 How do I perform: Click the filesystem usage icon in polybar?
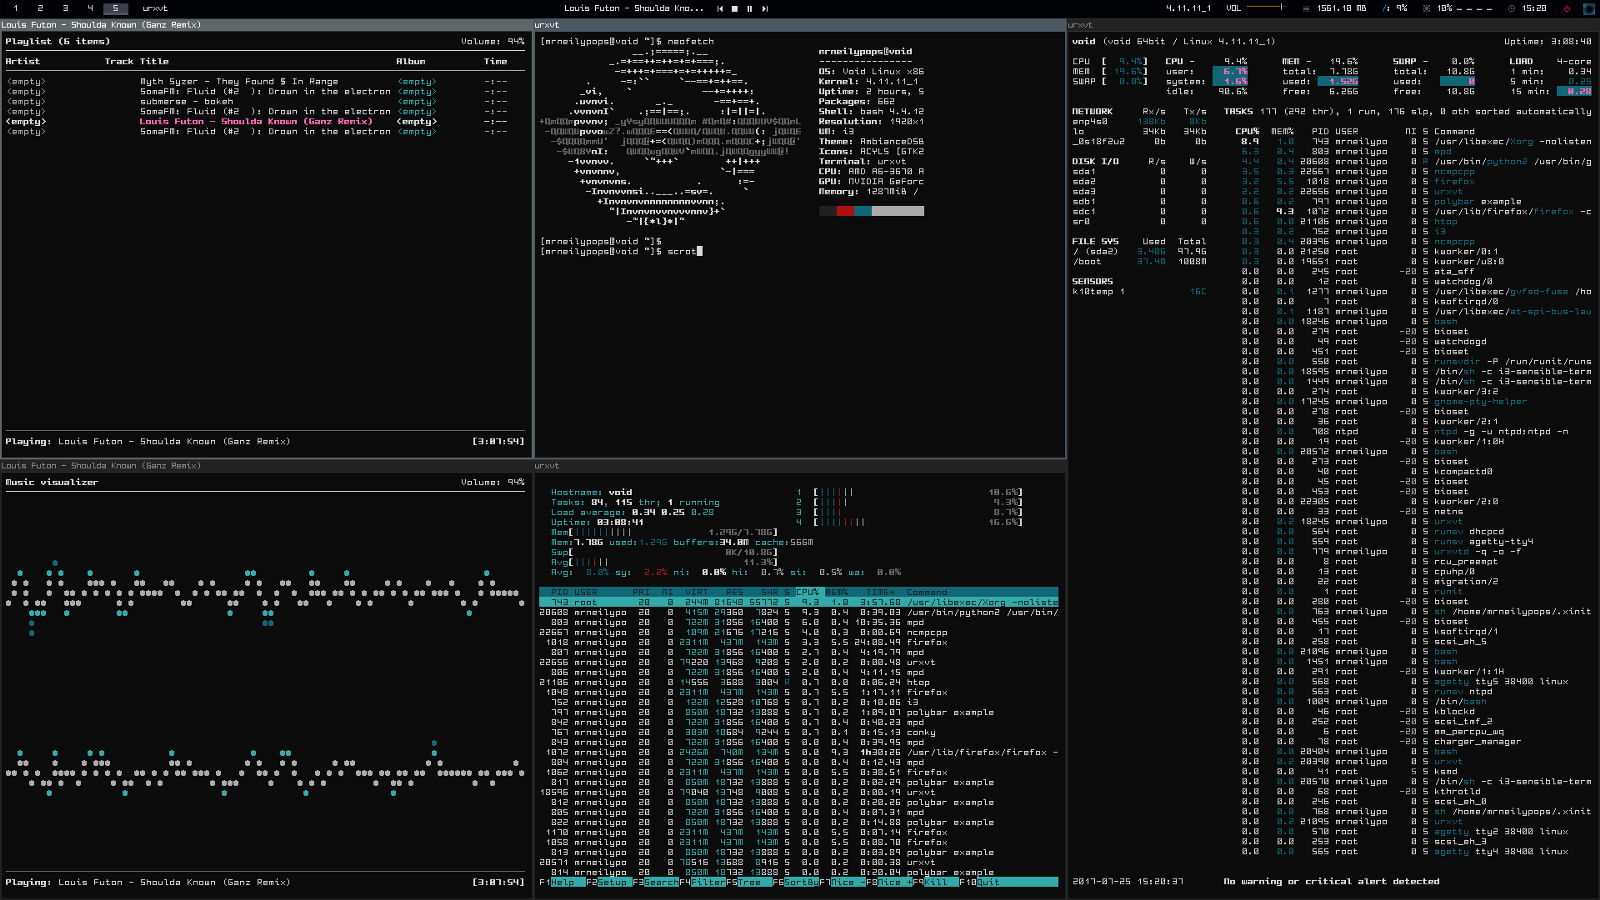[x=1387, y=8]
